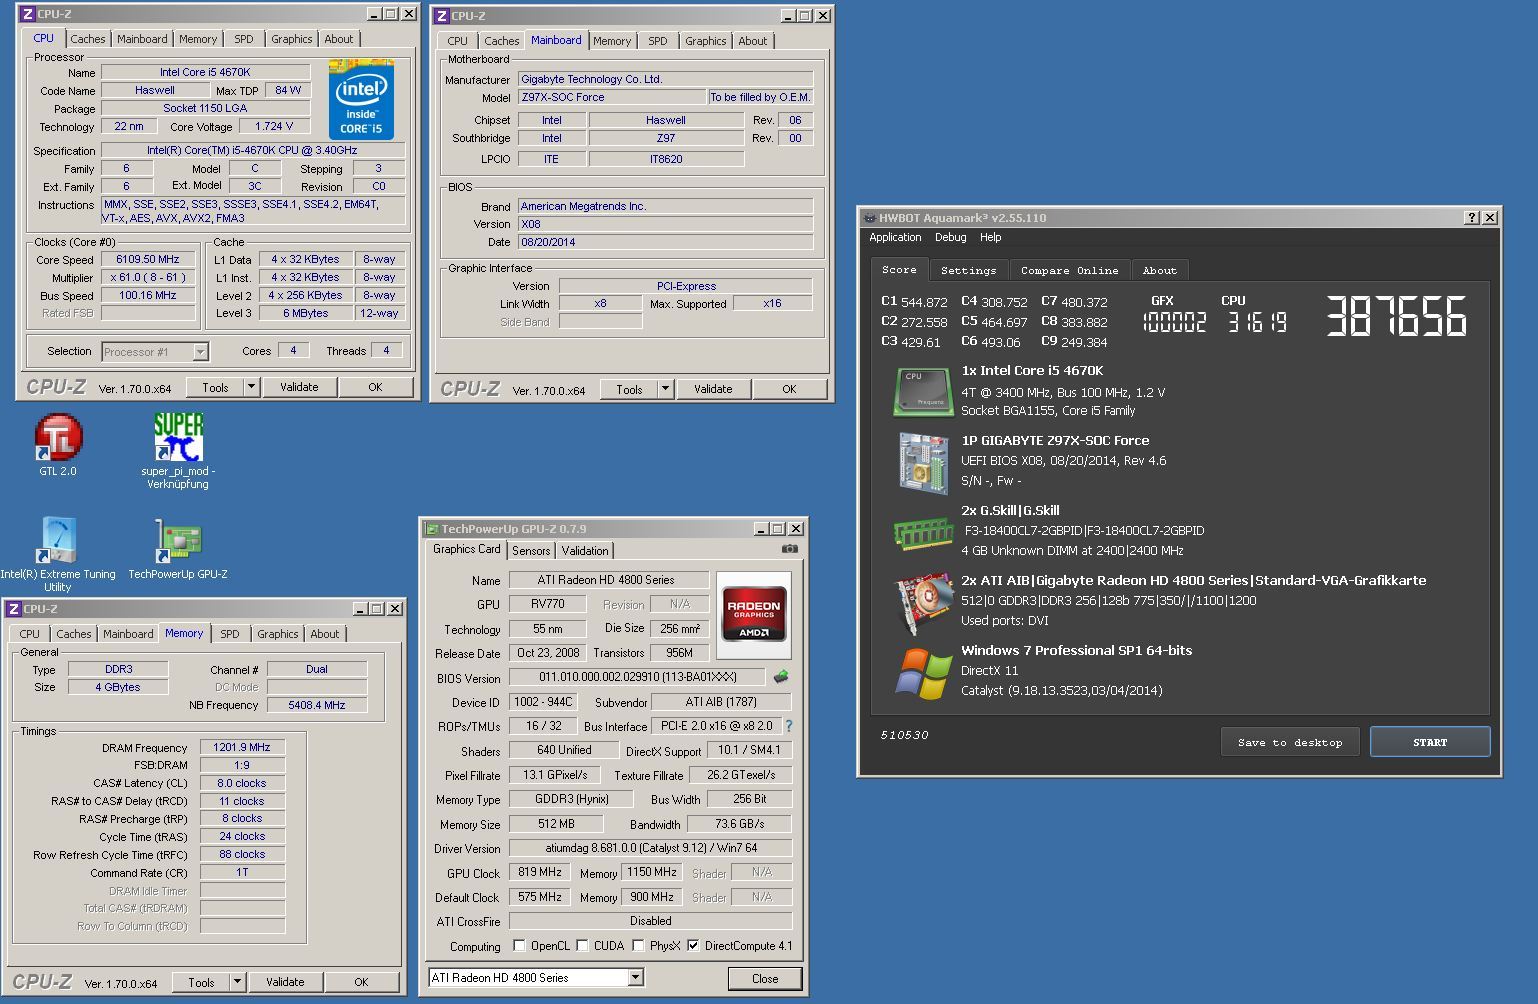Enable CUDA checkbox in GPU-Z

(x=582, y=945)
